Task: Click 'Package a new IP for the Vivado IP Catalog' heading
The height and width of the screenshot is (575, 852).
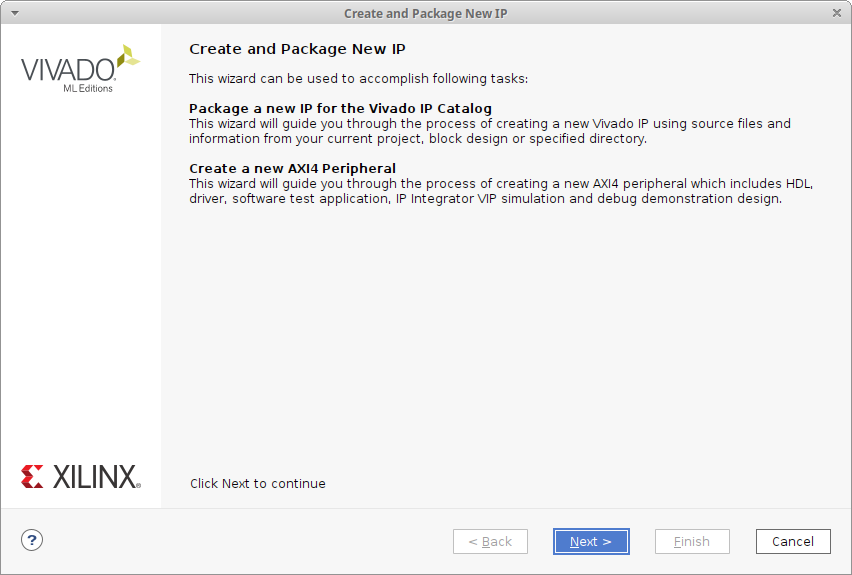Action: tap(340, 108)
